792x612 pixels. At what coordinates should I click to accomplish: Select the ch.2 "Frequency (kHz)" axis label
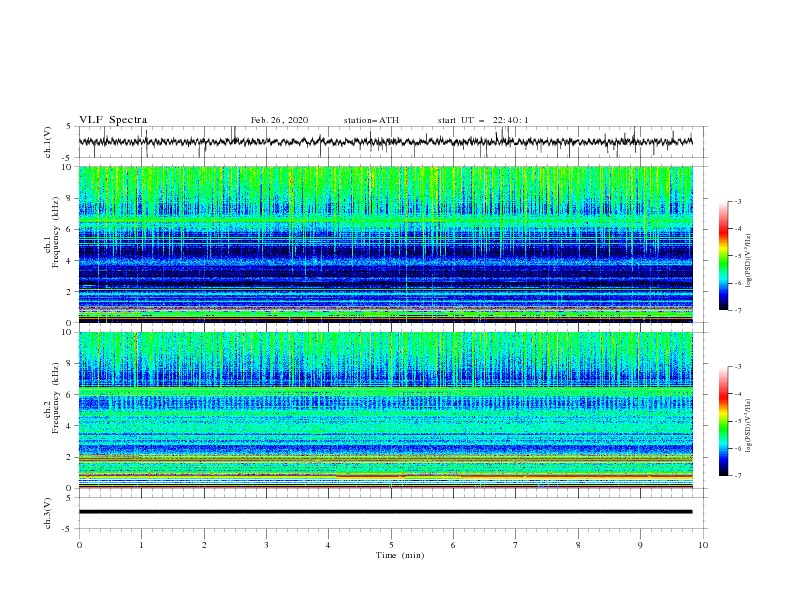[56, 397]
